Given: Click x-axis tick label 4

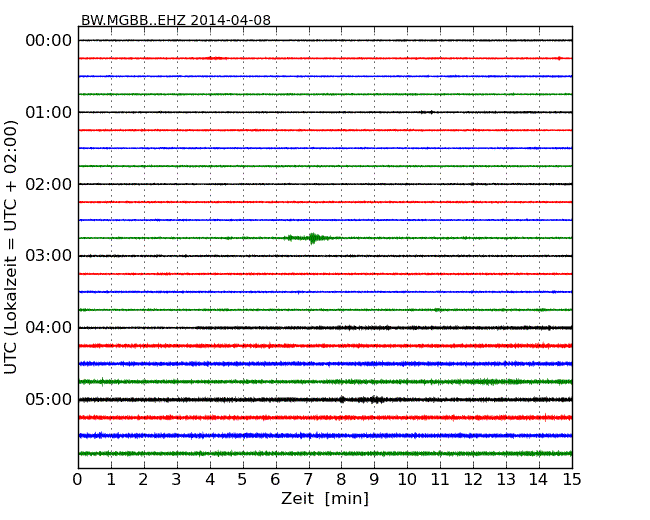Looking at the screenshot, I should (x=210, y=480).
